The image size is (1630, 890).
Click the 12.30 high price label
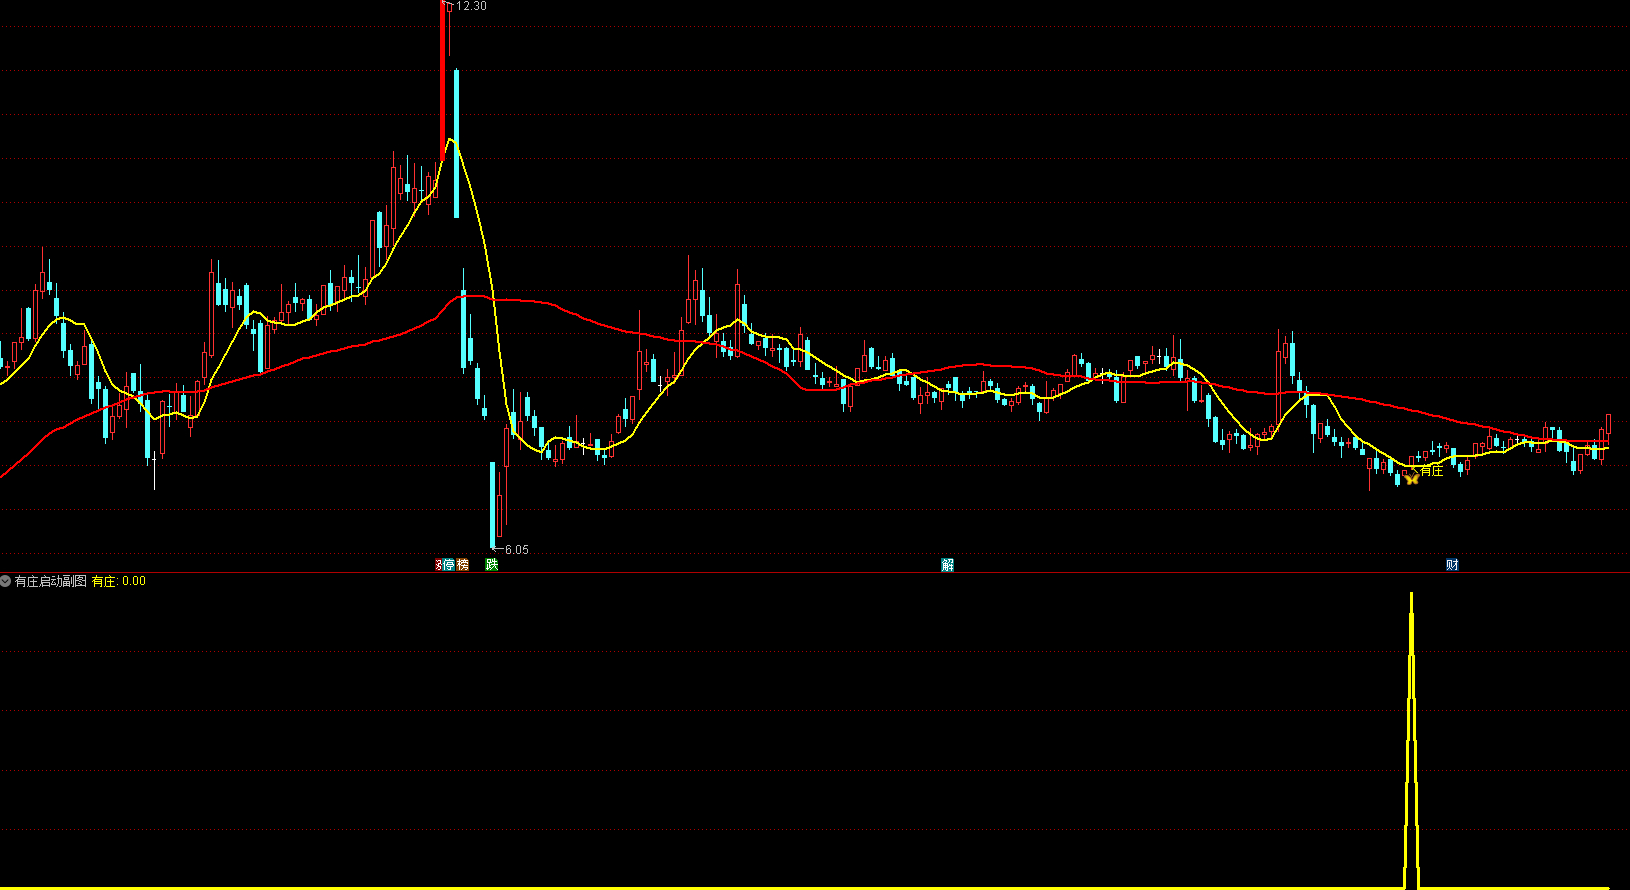click(x=471, y=6)
